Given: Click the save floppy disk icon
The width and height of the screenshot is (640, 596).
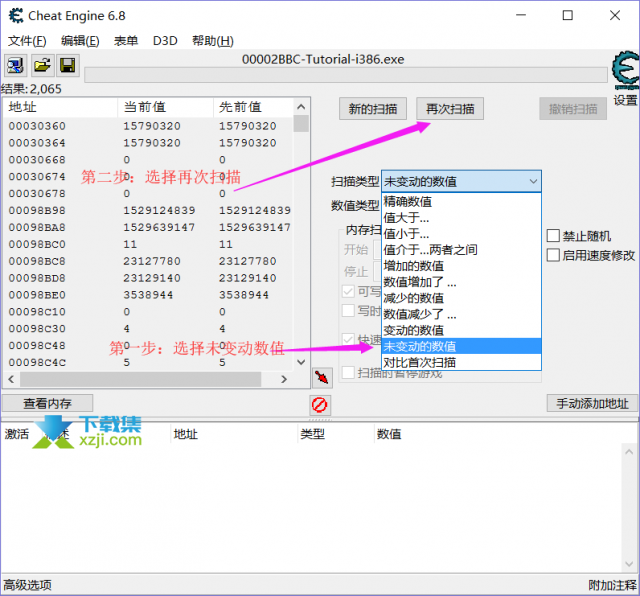Looking at the screenshot, I should [x=67, y=65].
